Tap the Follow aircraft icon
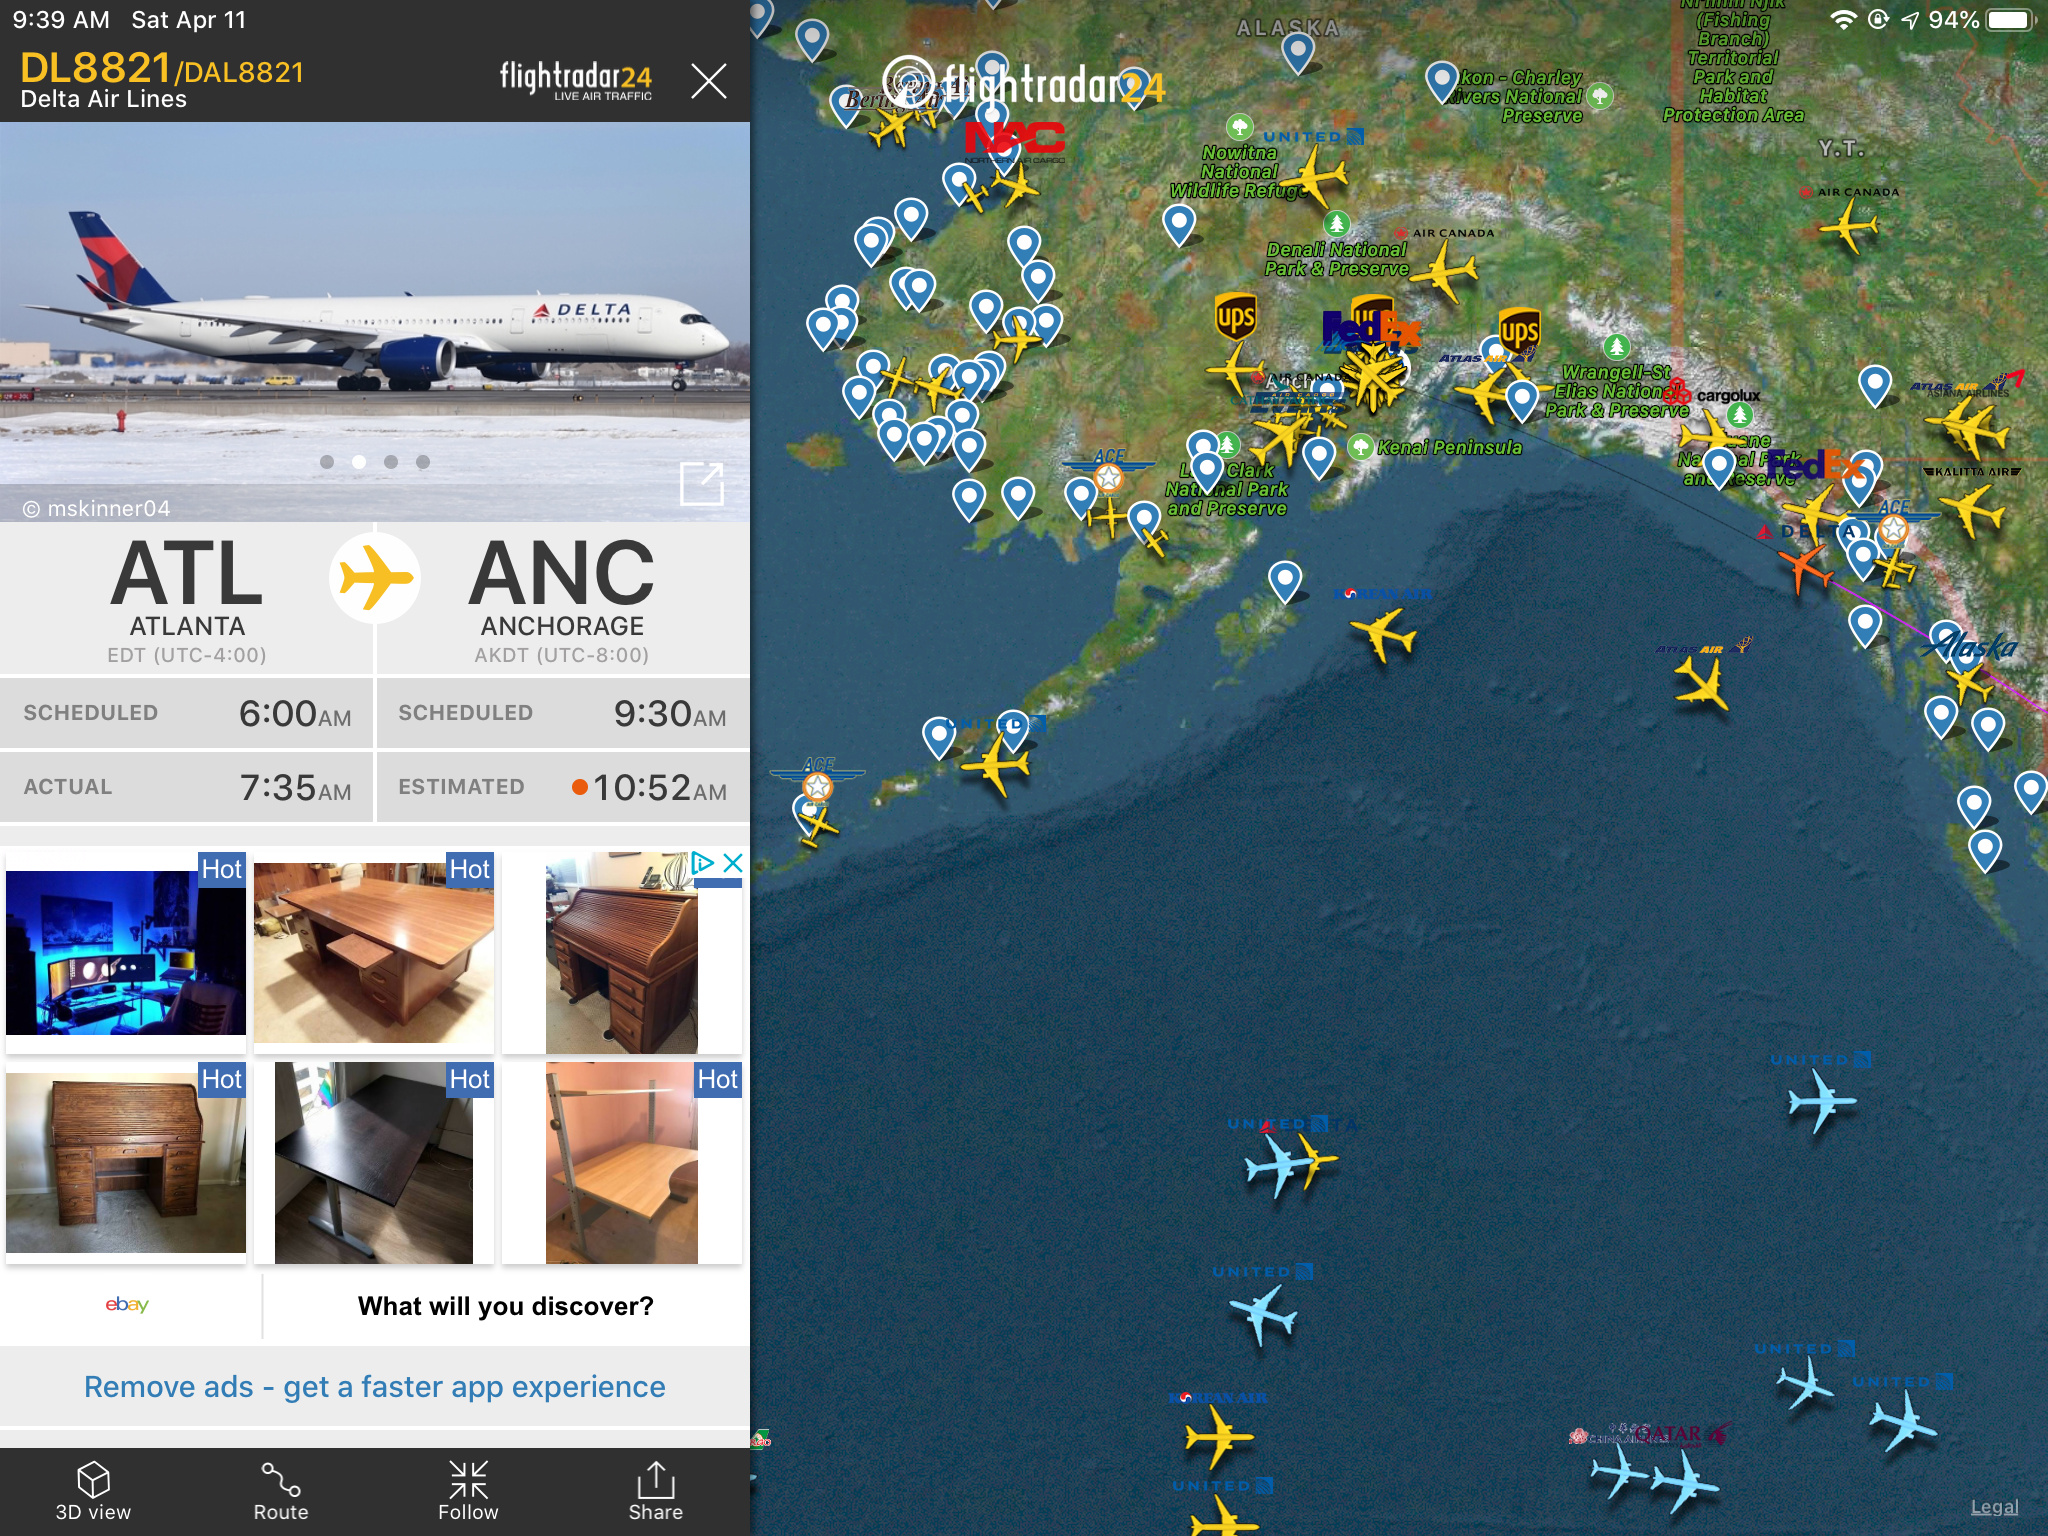2048x1536 pixels. (468, 1480)
